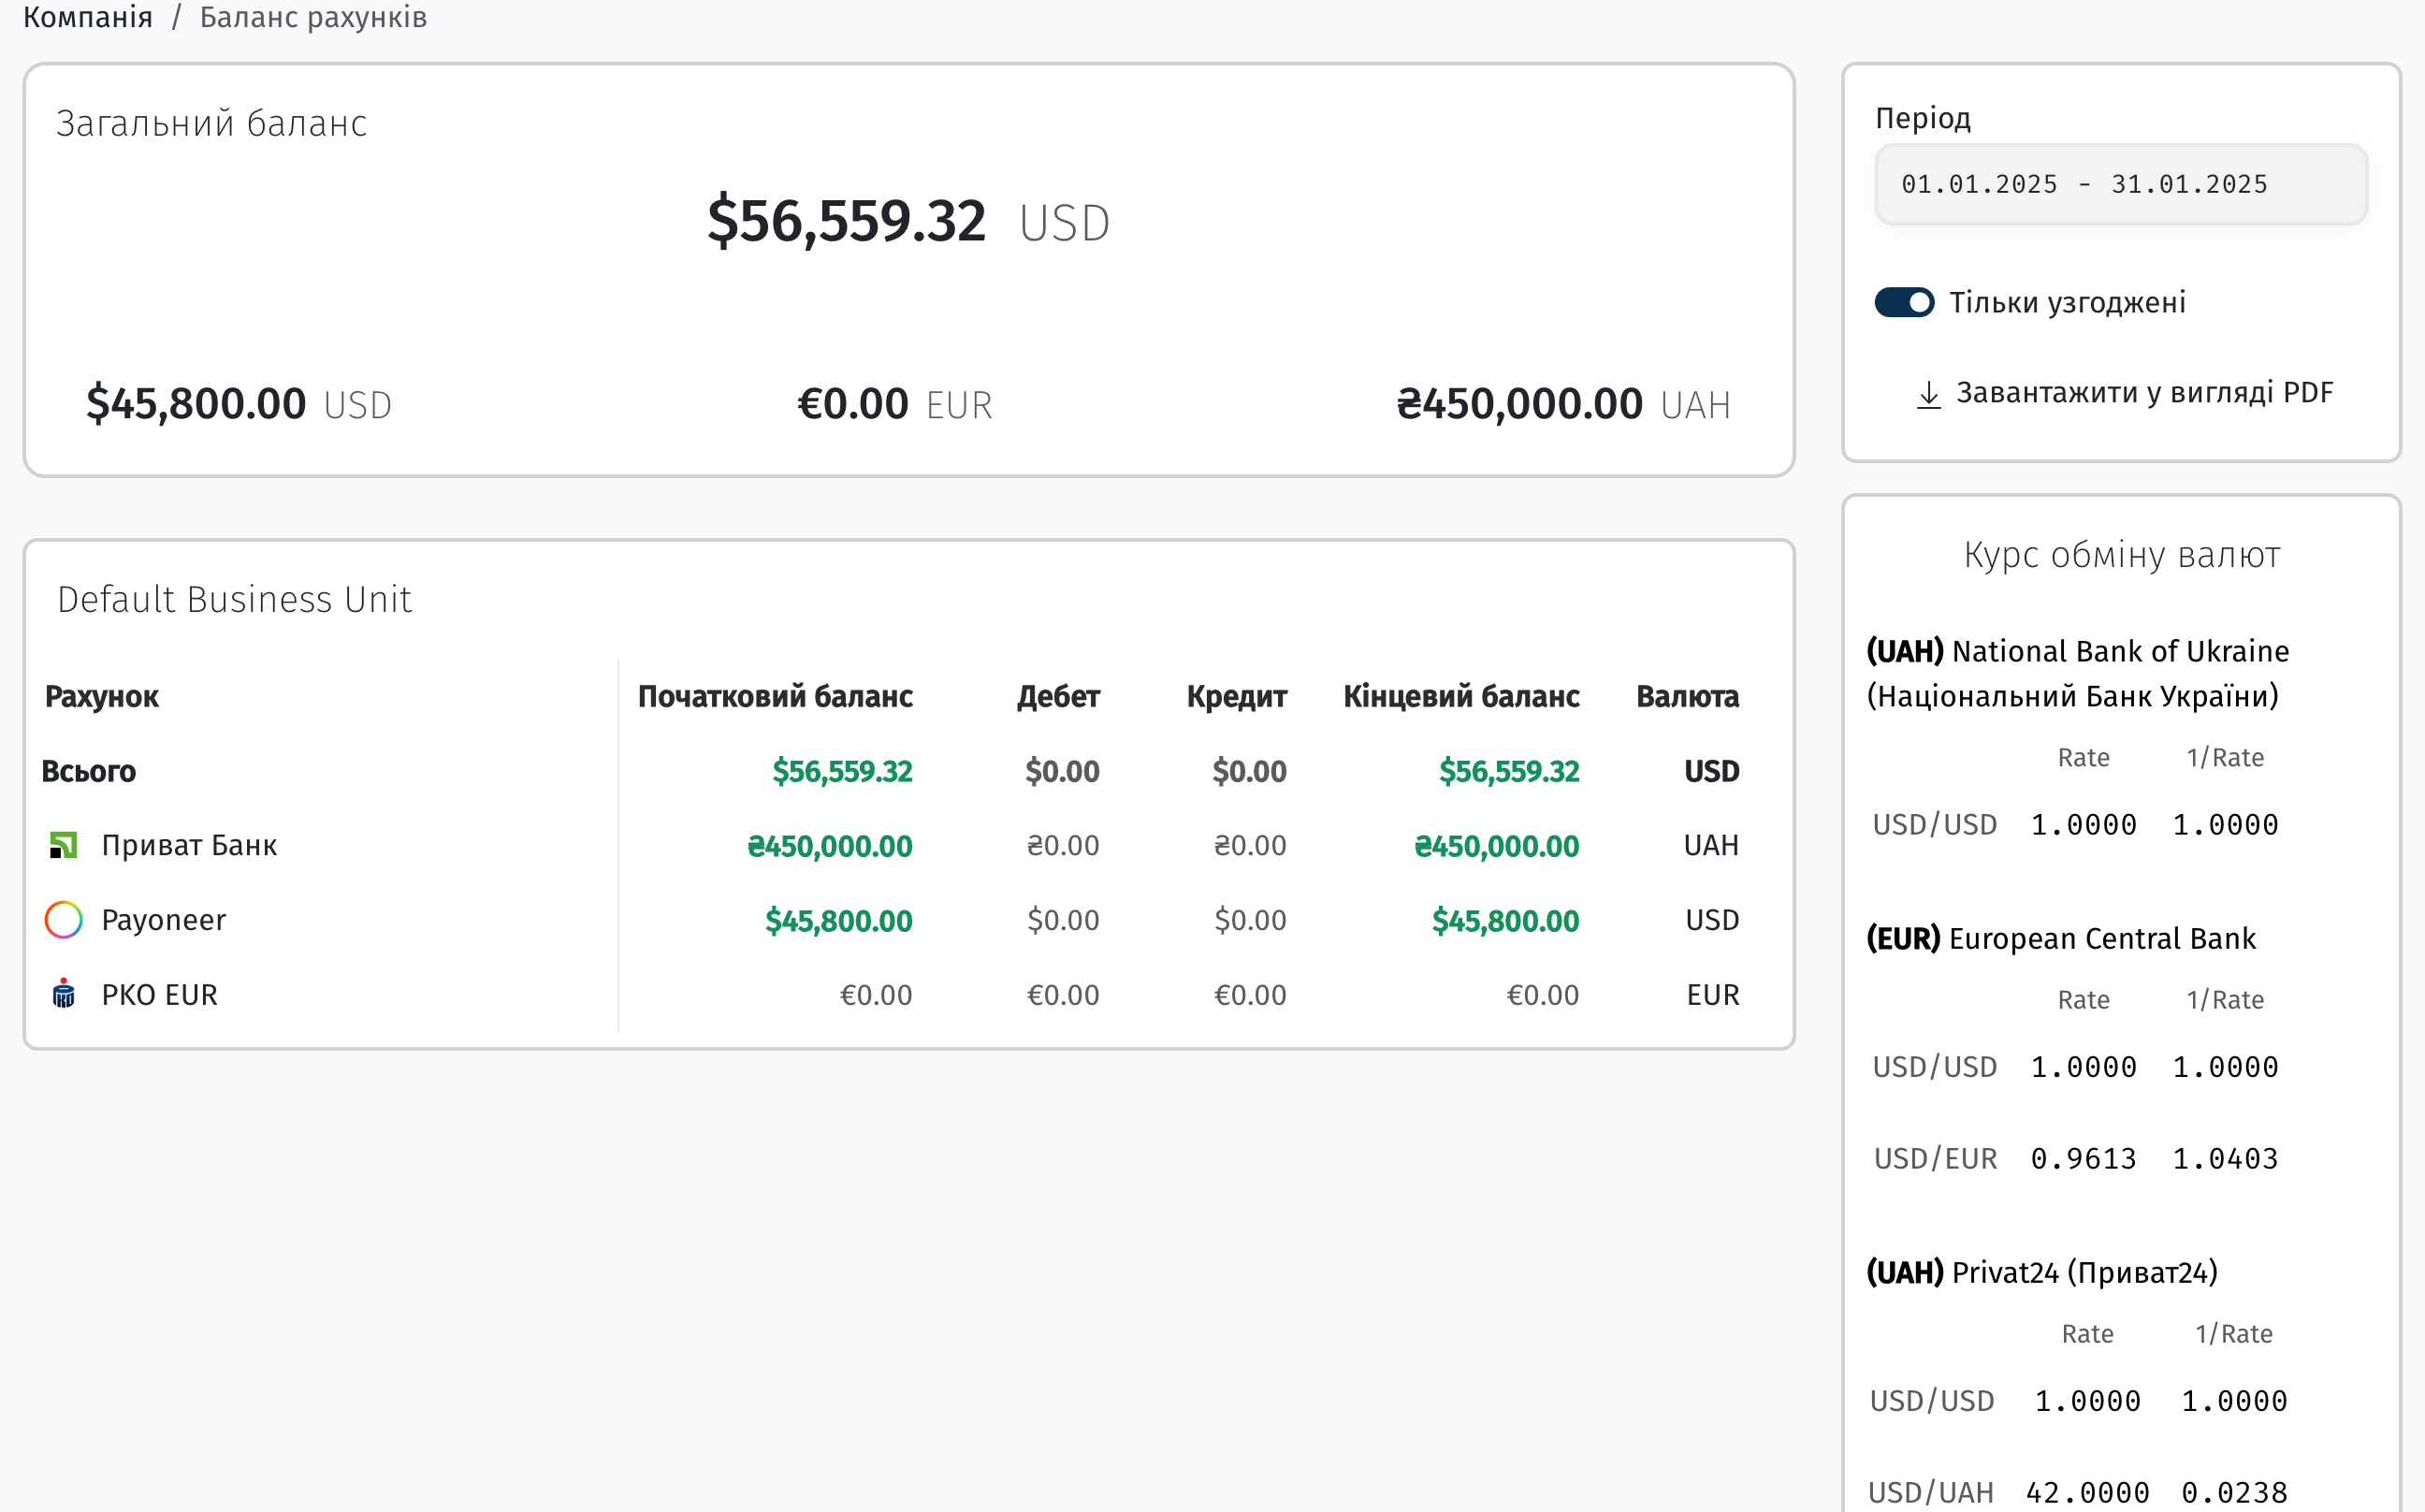Go to Компанія breadcrumb
The image size is (2425, 1512).
click(x=88, y=17)
